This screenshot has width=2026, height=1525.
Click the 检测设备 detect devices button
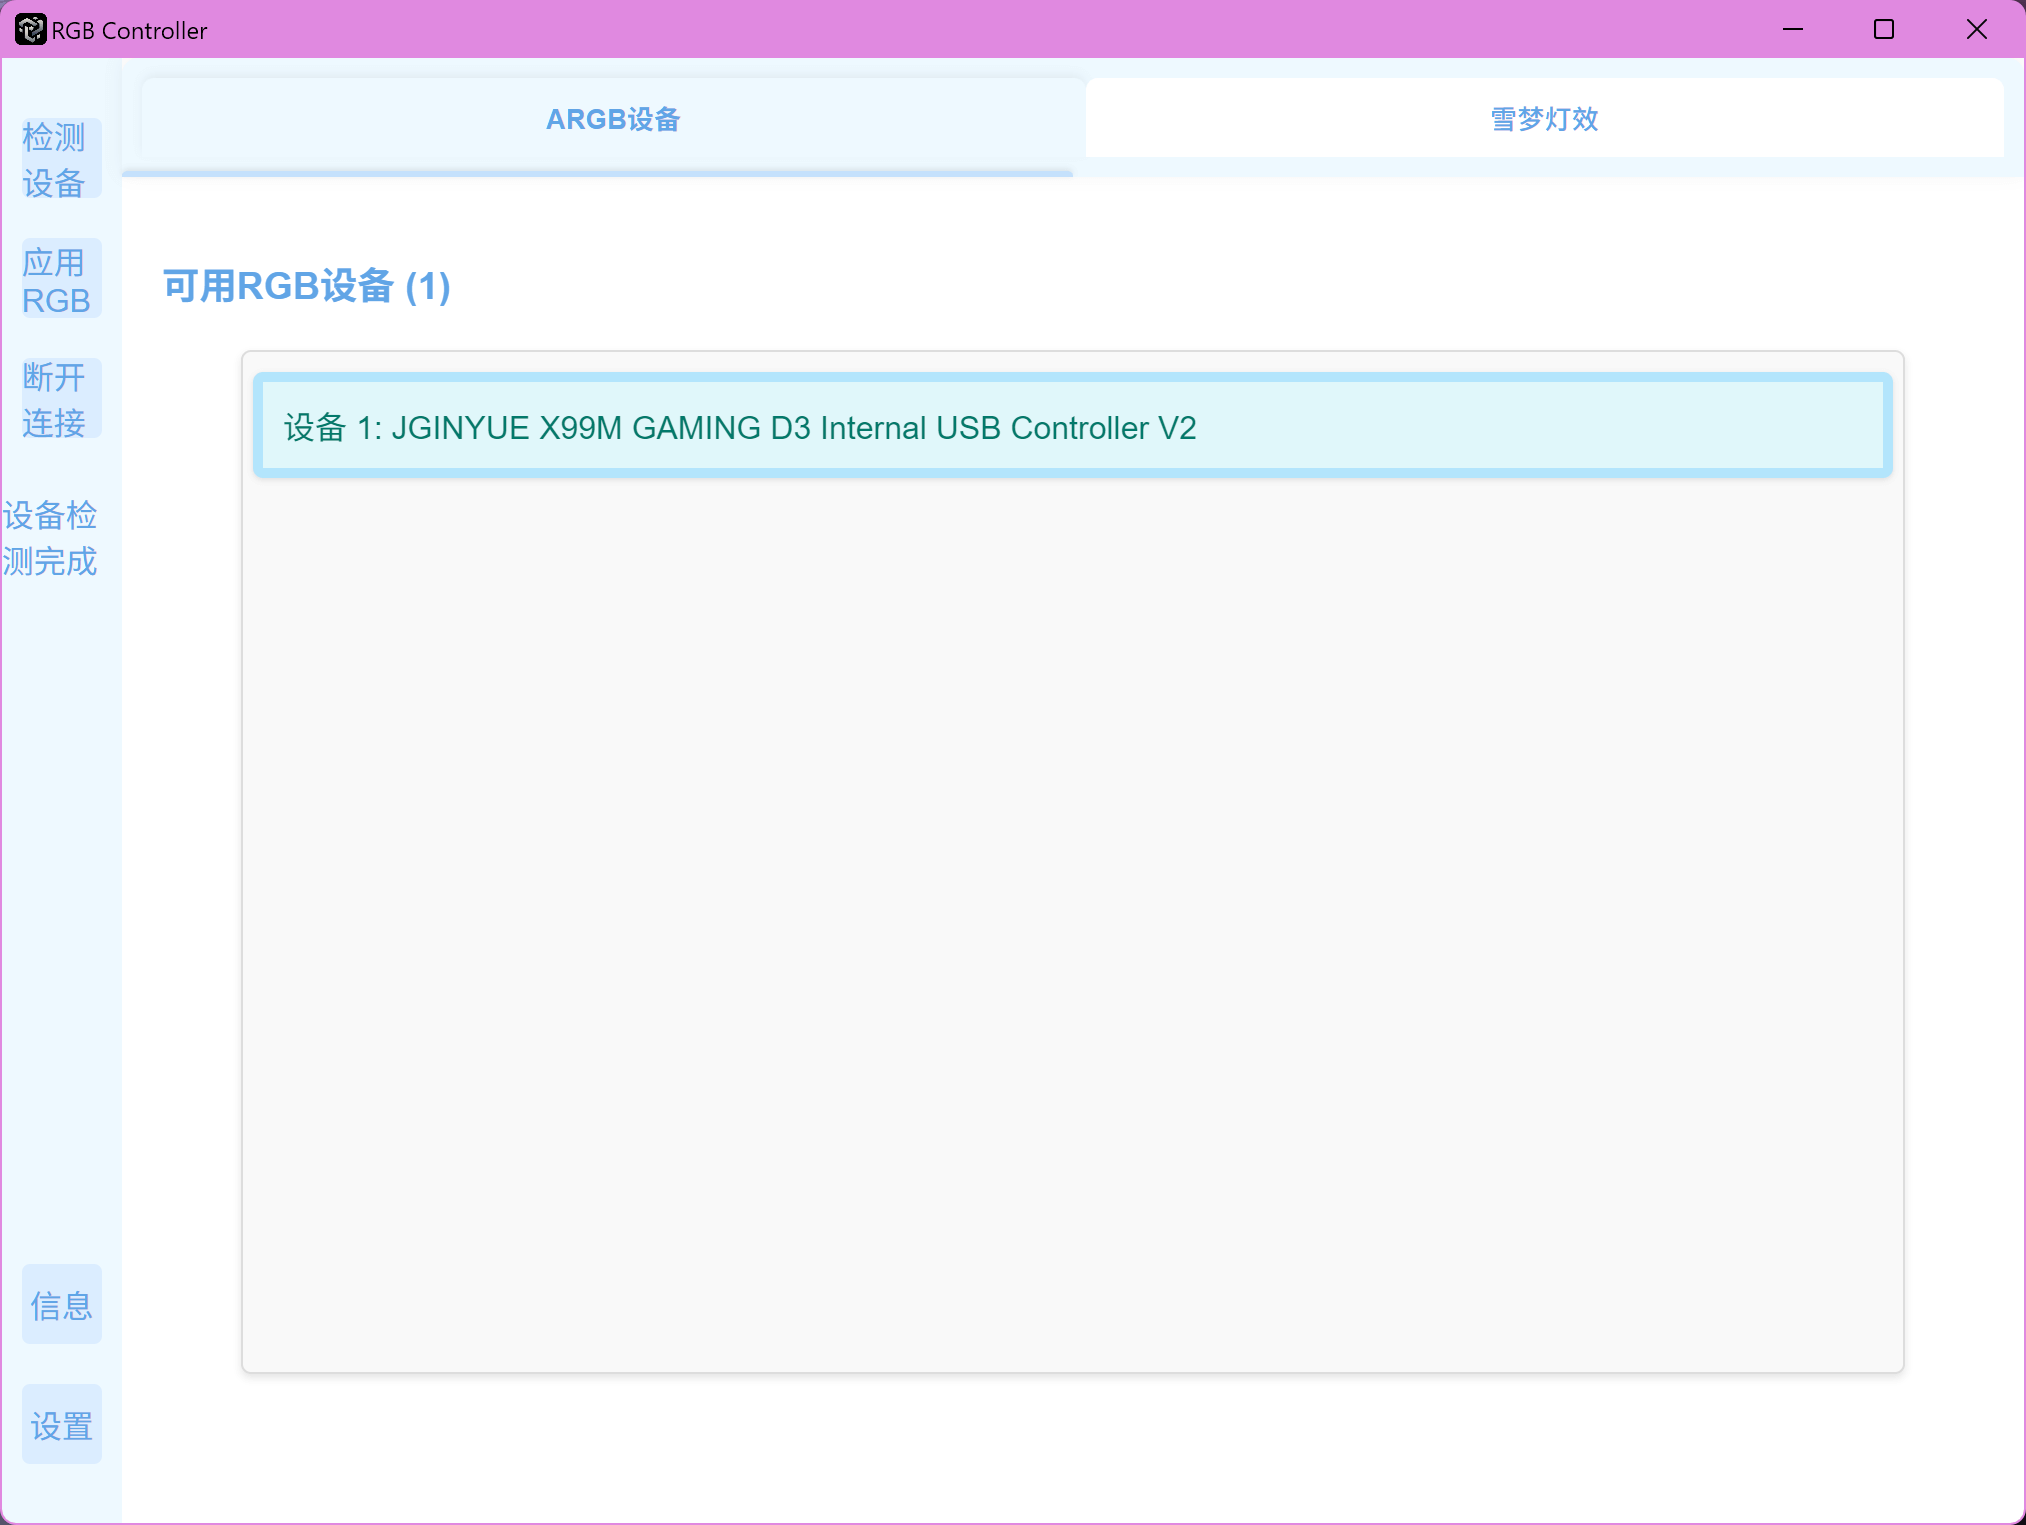tap(61, 159)
